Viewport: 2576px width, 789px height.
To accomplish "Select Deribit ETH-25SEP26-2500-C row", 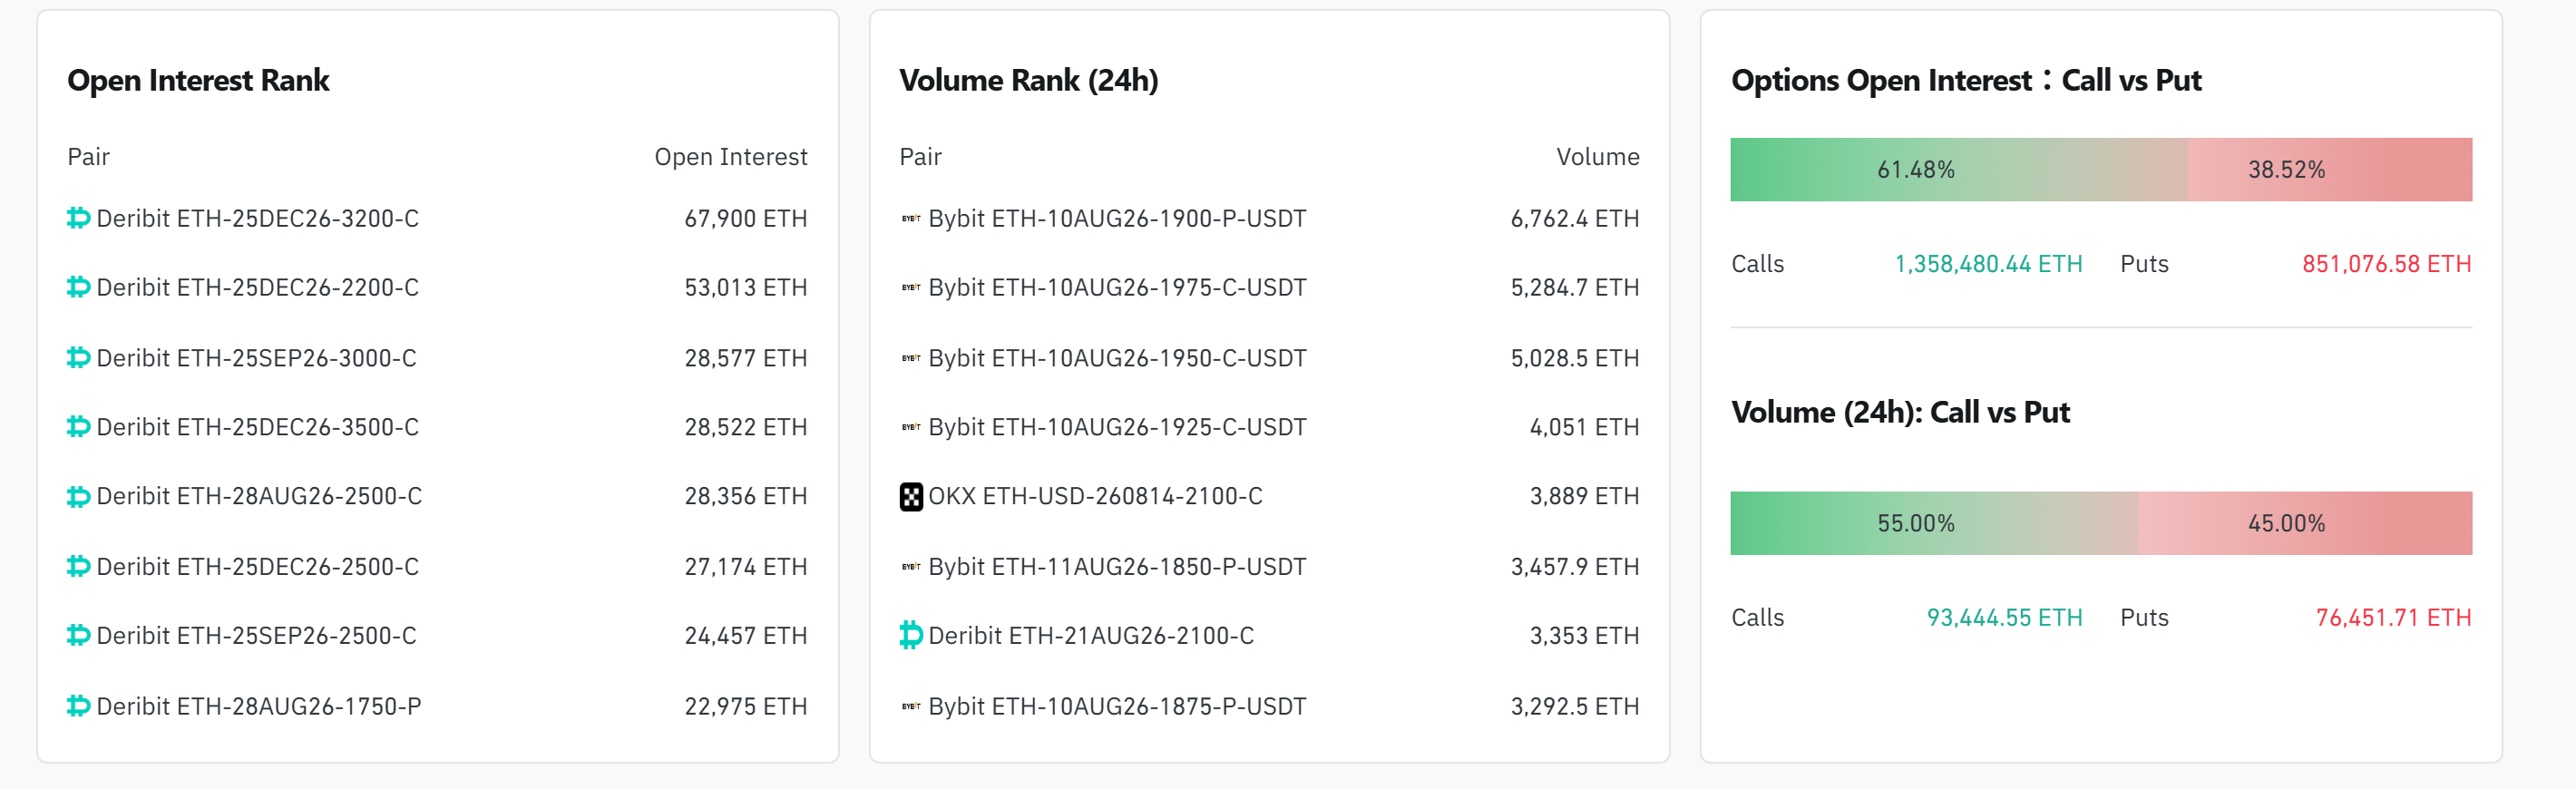I will (437, 635).
